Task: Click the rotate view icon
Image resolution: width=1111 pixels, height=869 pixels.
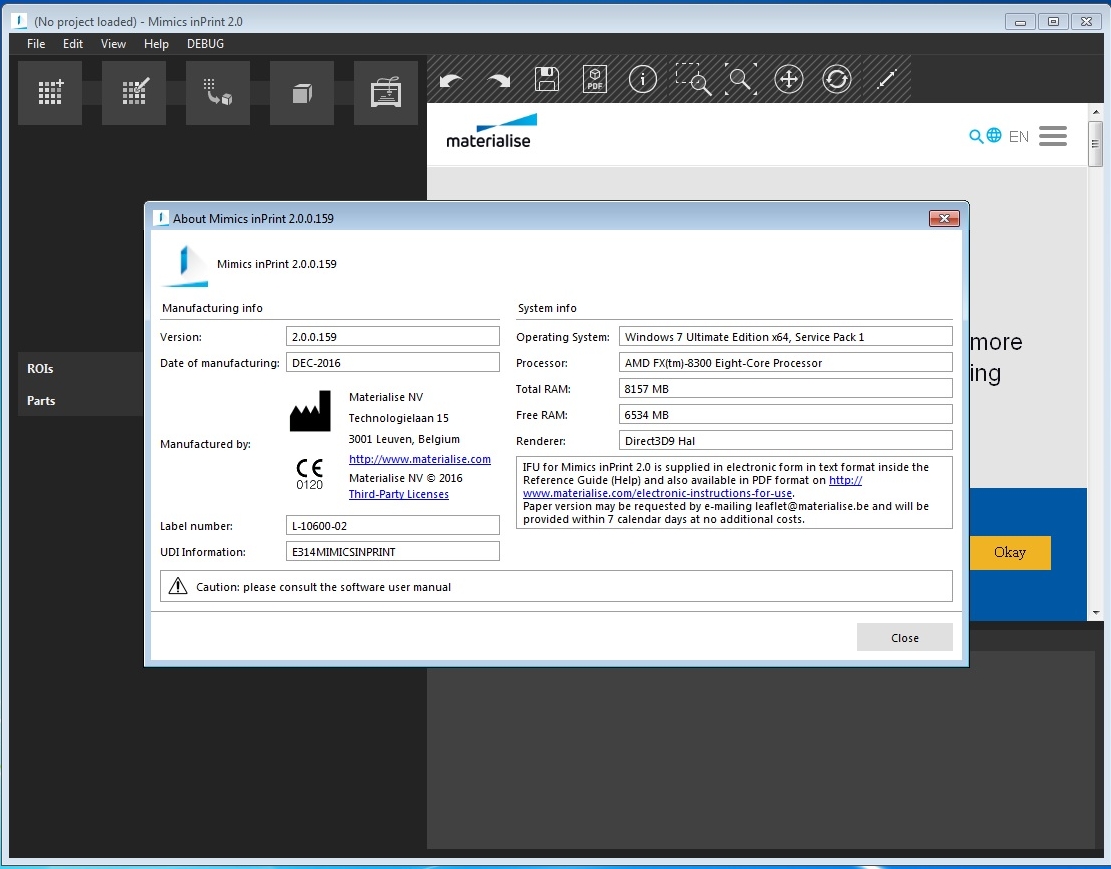Action: 837,80
